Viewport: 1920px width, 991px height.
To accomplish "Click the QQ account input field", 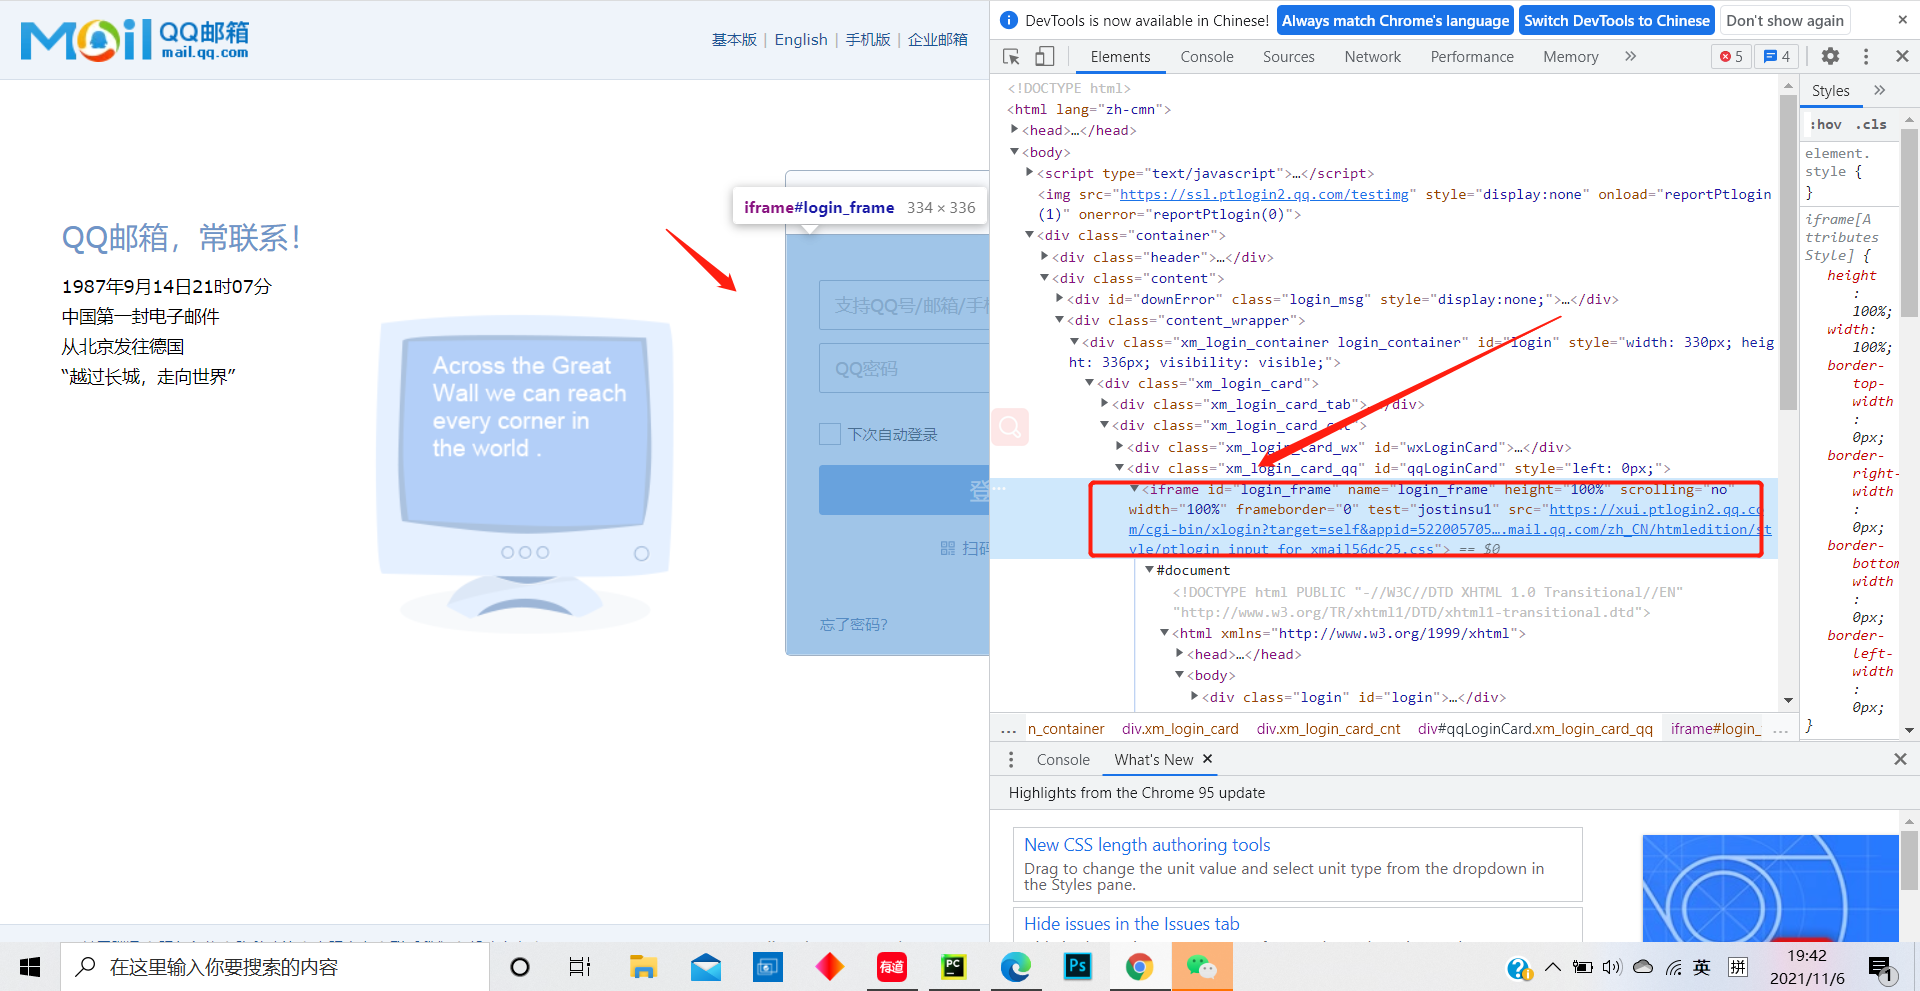I will (x=904, y=305).
